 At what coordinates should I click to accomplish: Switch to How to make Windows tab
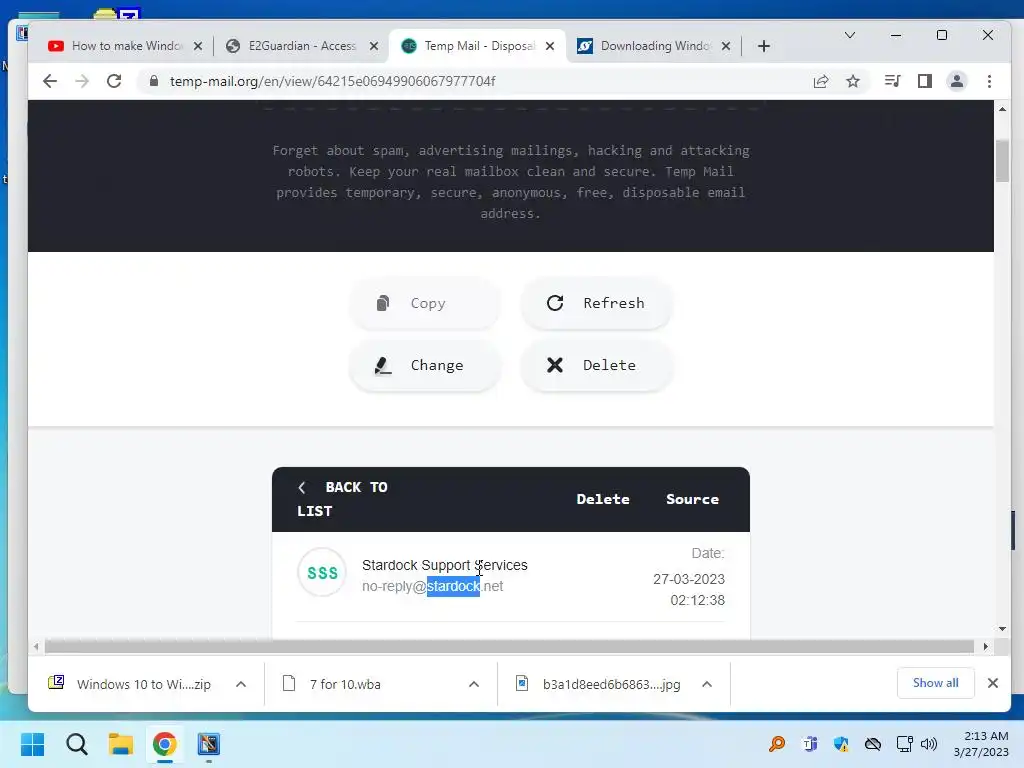tap(127, 46)
